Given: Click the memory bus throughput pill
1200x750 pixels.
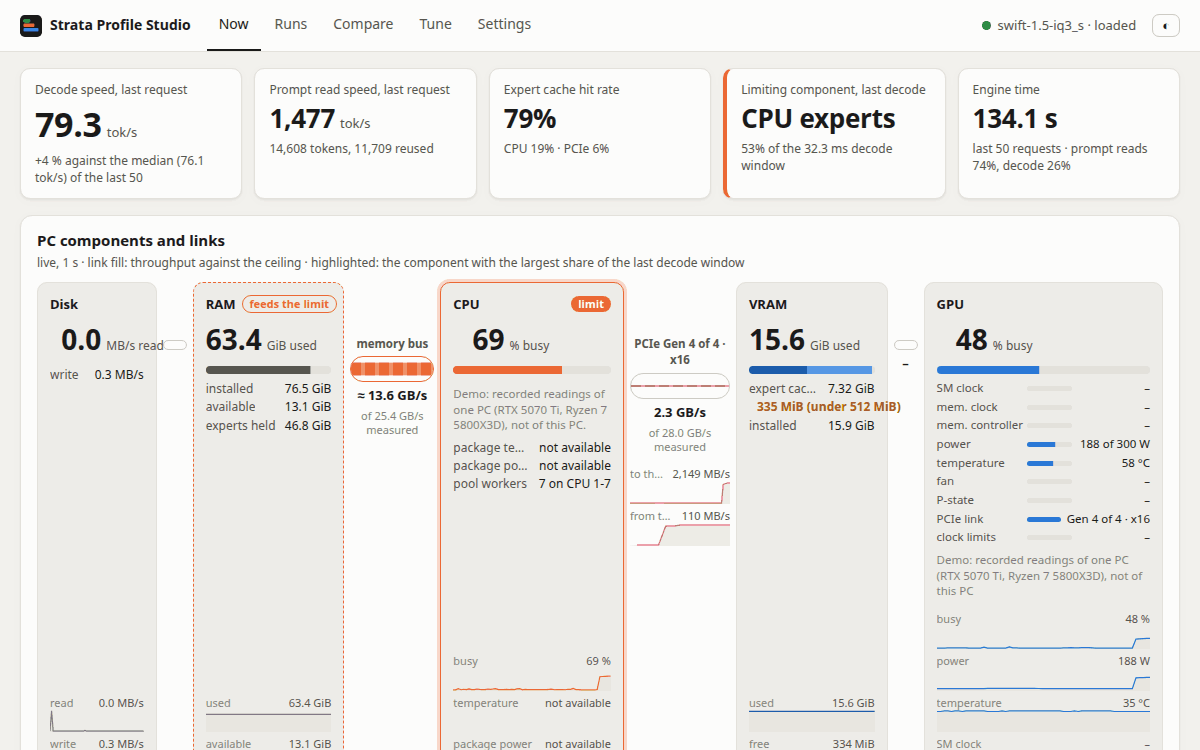Looking at the screenshot, I should 392,369.
